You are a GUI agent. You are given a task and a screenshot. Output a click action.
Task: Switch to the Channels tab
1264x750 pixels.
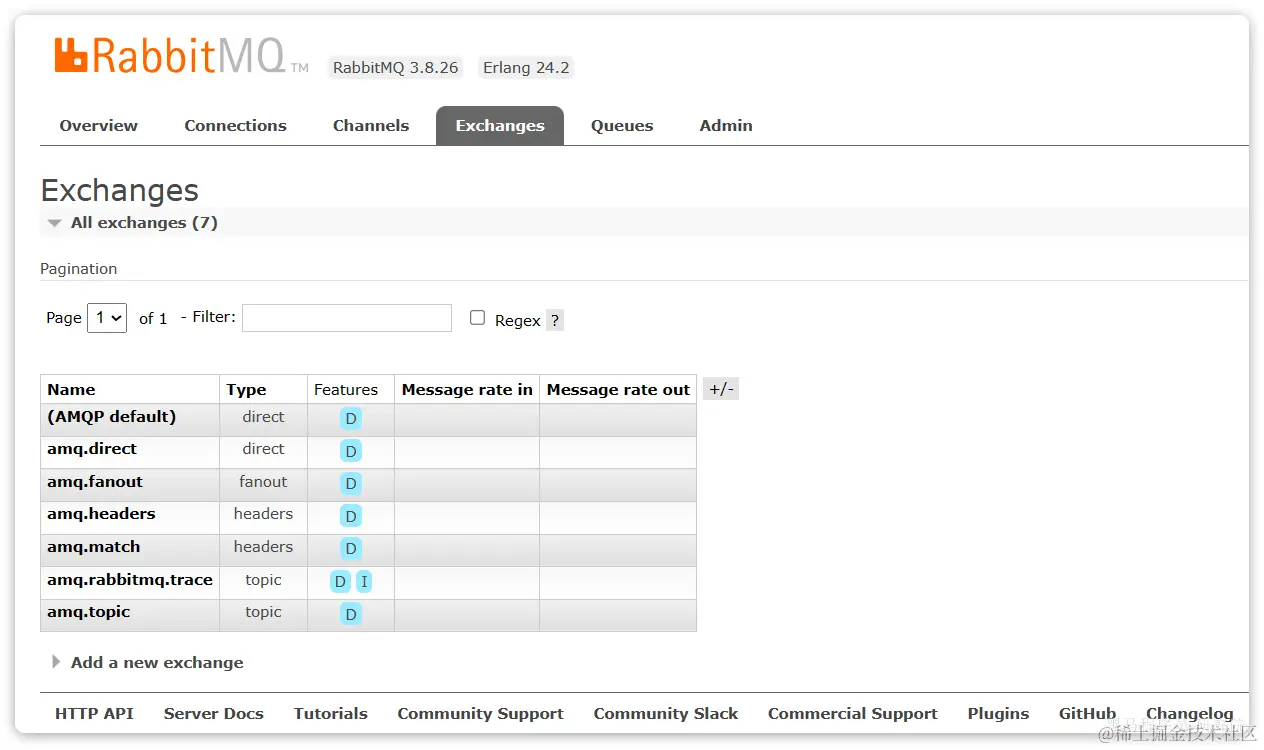(x=371, y=125)
